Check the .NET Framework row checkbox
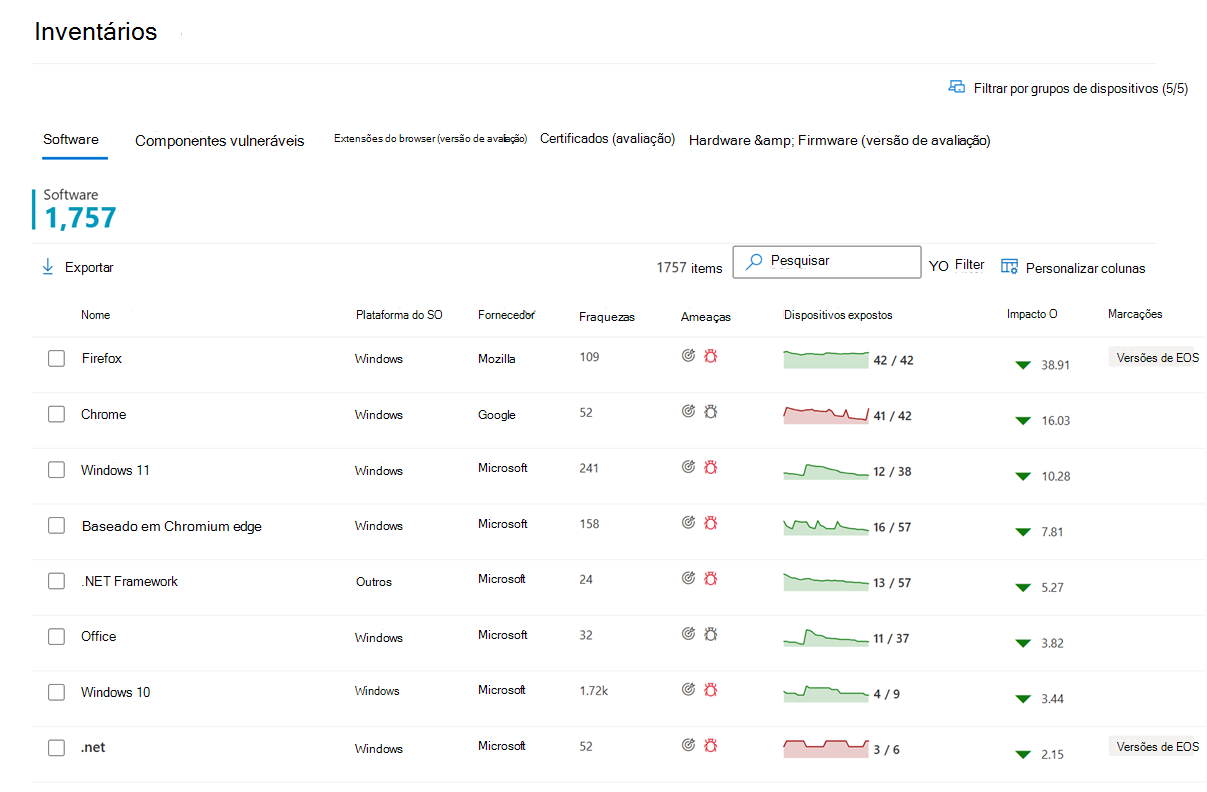This screenshot has height=792, width=1207. (x=57, y=581)
